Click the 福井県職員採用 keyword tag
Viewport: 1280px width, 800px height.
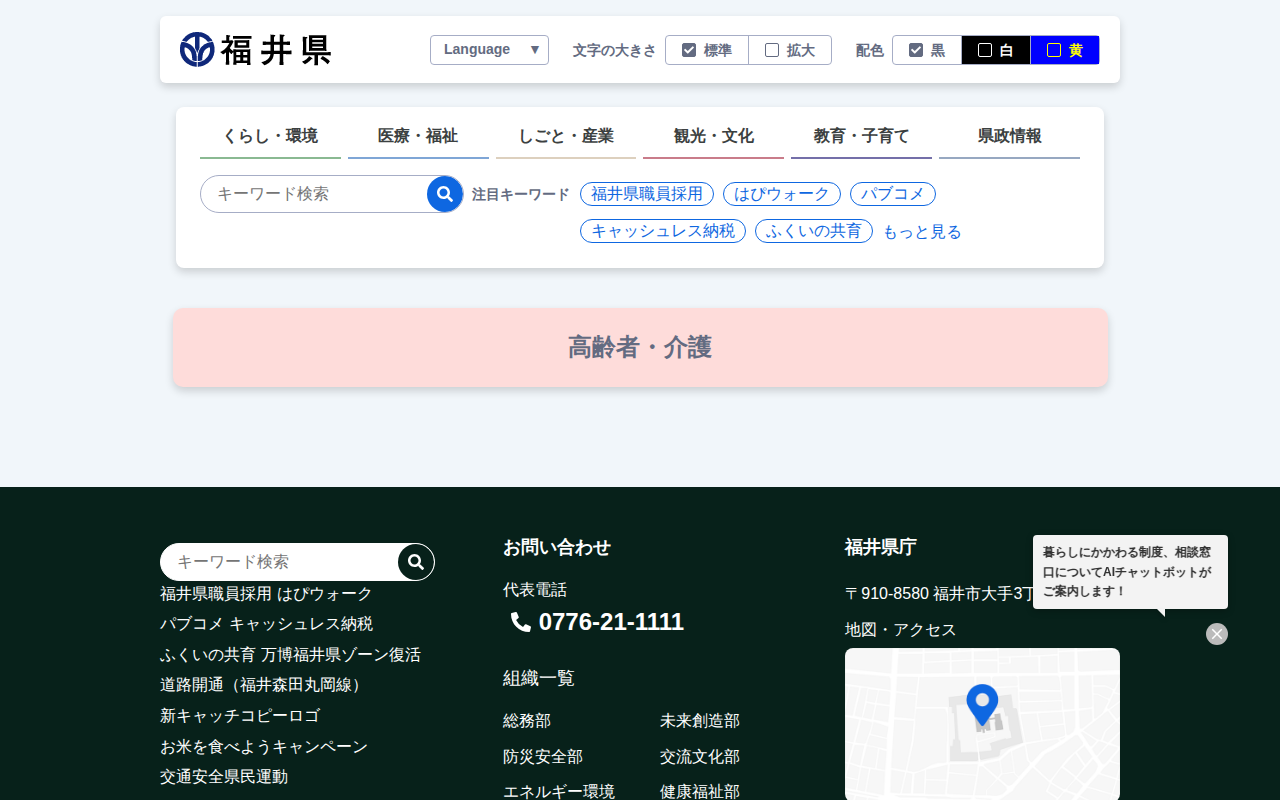coord(647,194)
